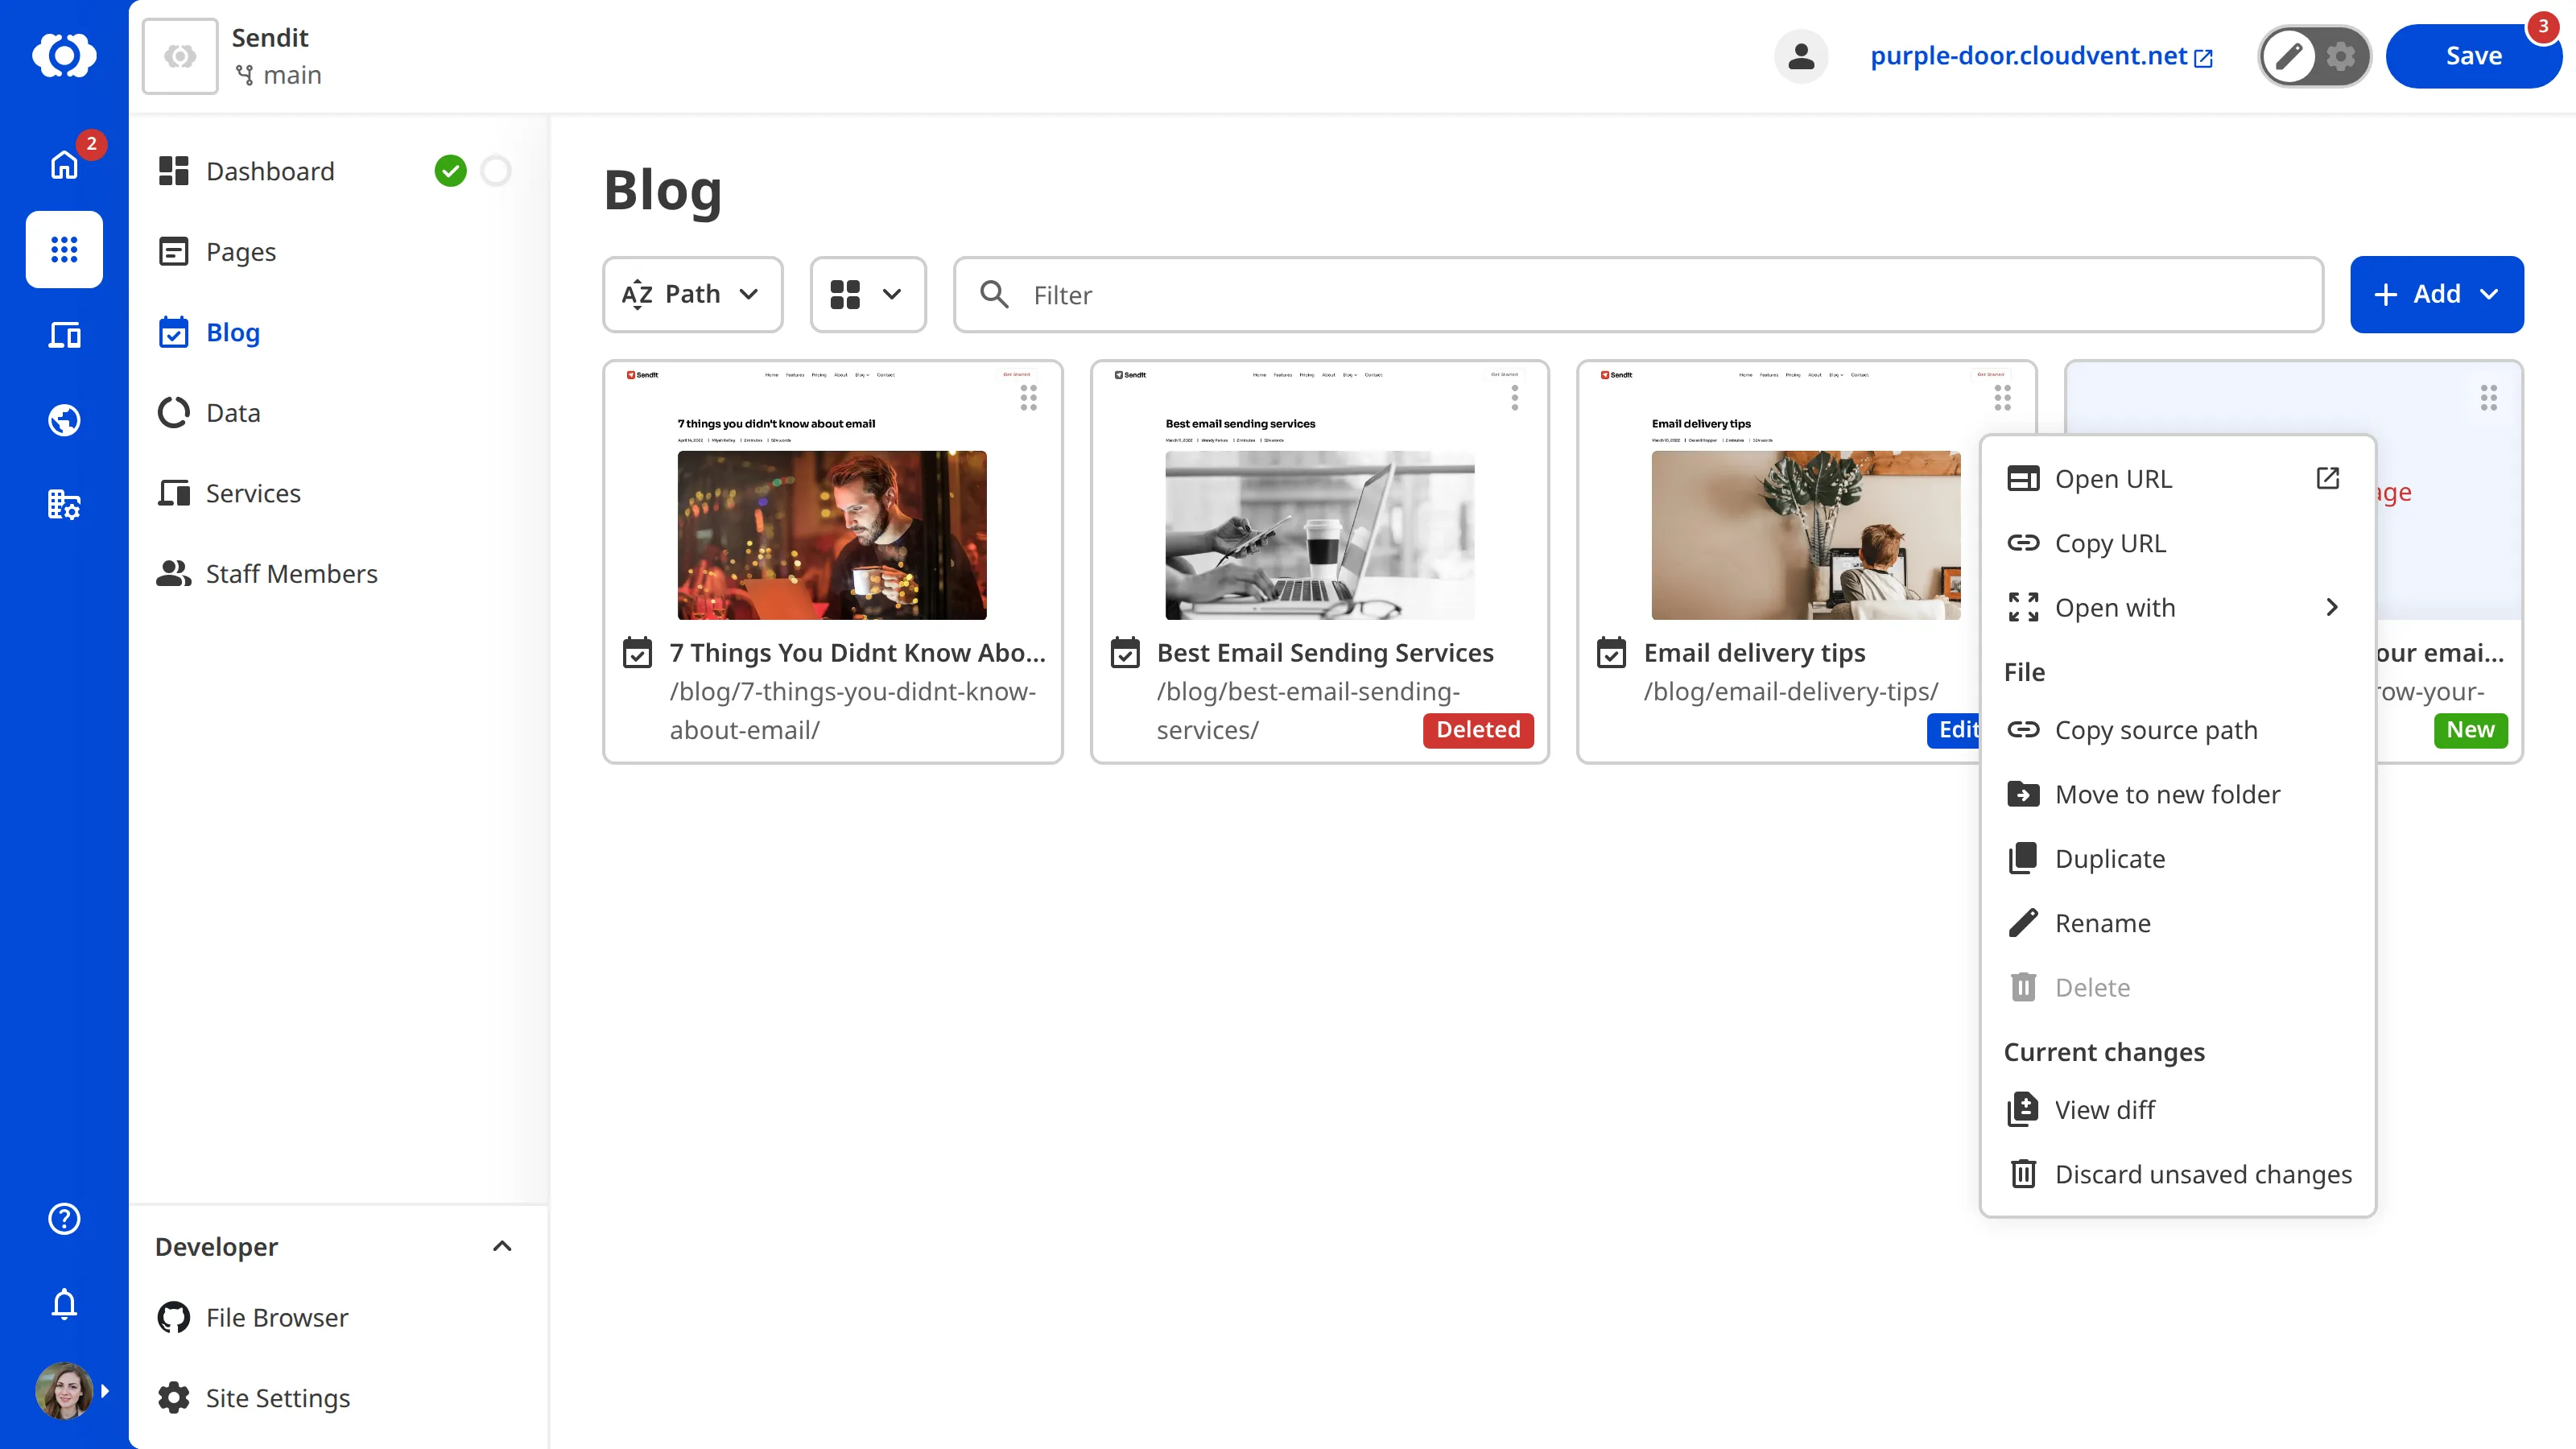Click the Open URL external link icon

2328,478
